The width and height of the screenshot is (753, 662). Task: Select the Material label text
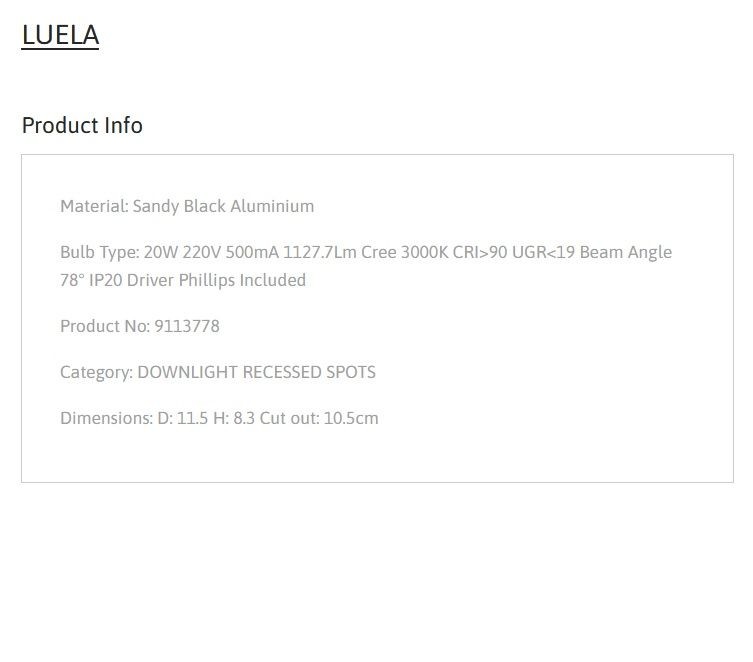94,206
